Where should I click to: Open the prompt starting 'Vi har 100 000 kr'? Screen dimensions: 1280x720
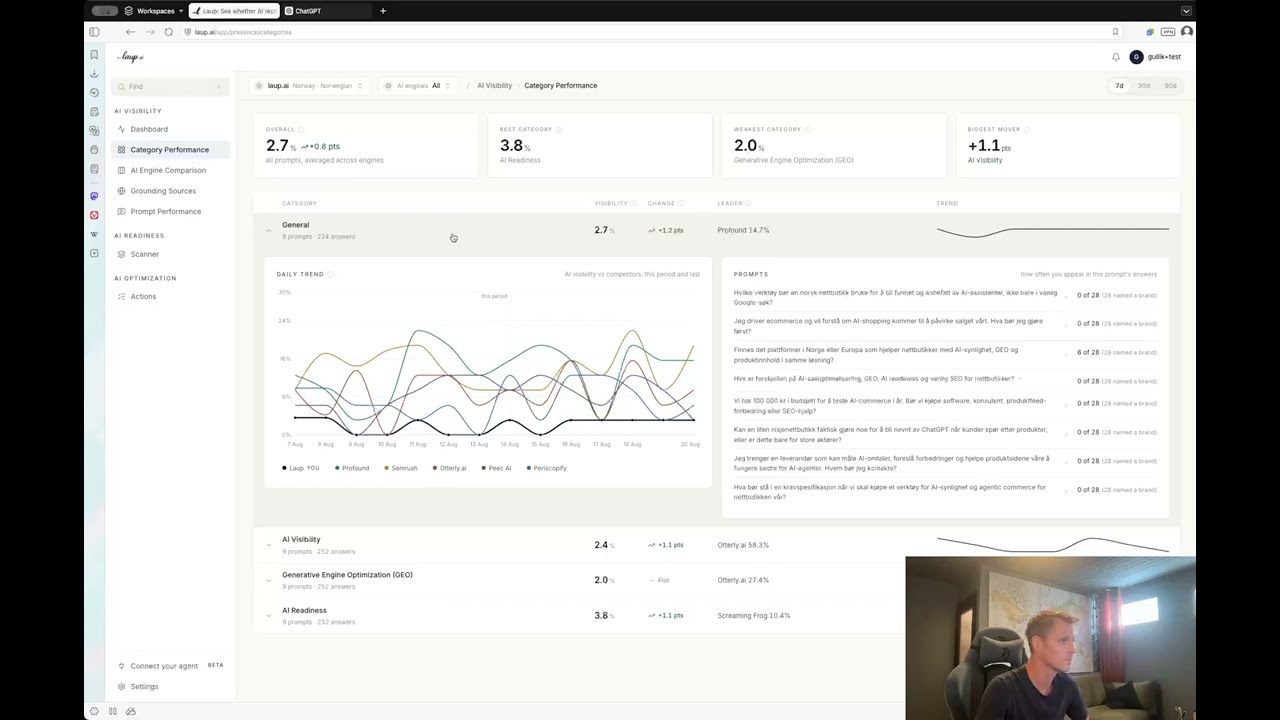point(945,406)
